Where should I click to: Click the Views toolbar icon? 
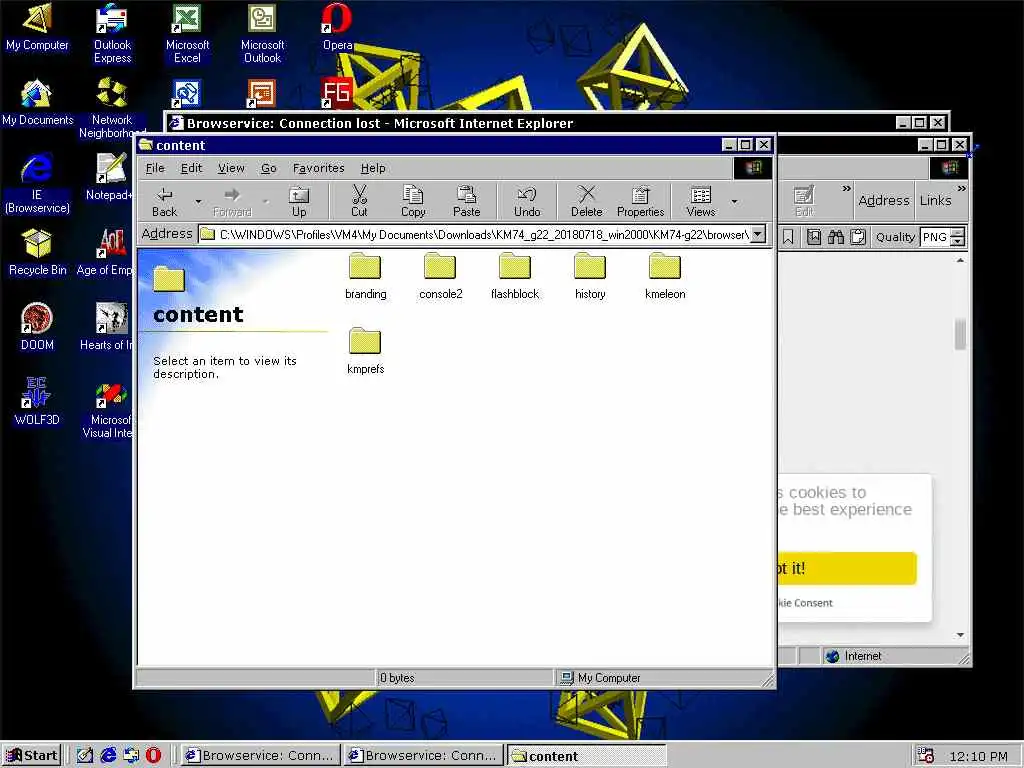tap(701, 202)
